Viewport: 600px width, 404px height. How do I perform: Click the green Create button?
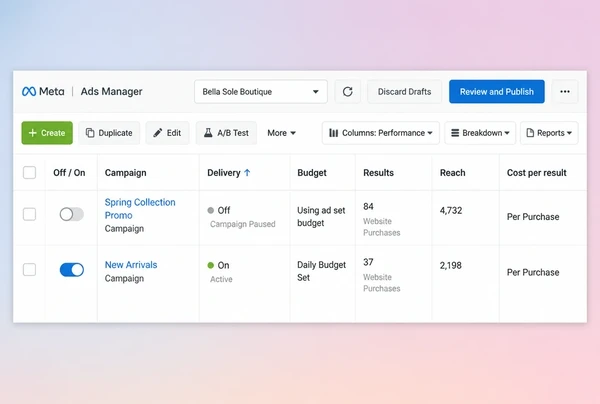coord(47,133)
